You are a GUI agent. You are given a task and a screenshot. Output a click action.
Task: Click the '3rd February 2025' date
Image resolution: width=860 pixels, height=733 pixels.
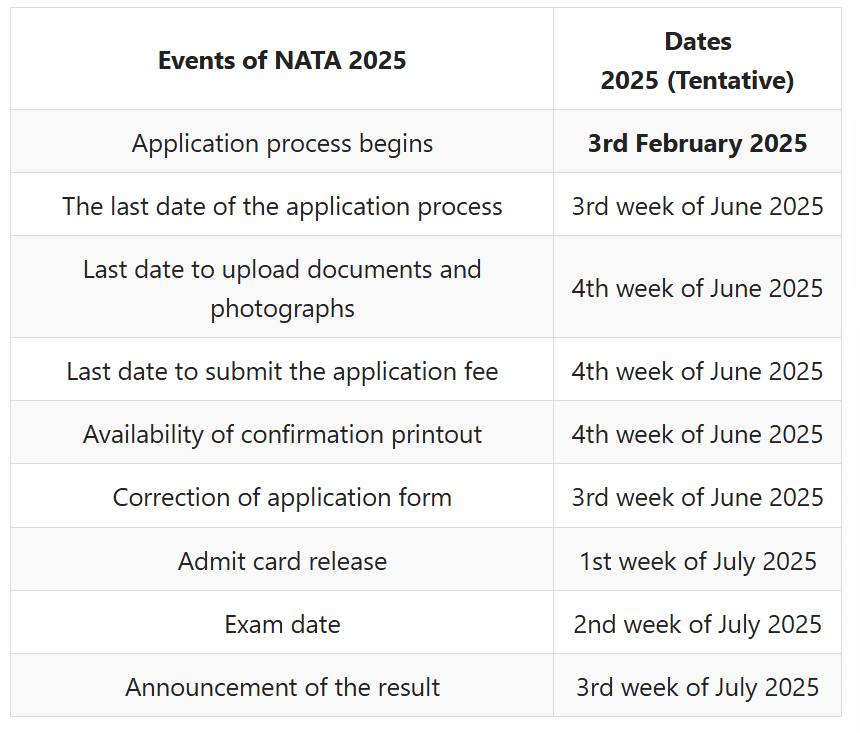697,143
